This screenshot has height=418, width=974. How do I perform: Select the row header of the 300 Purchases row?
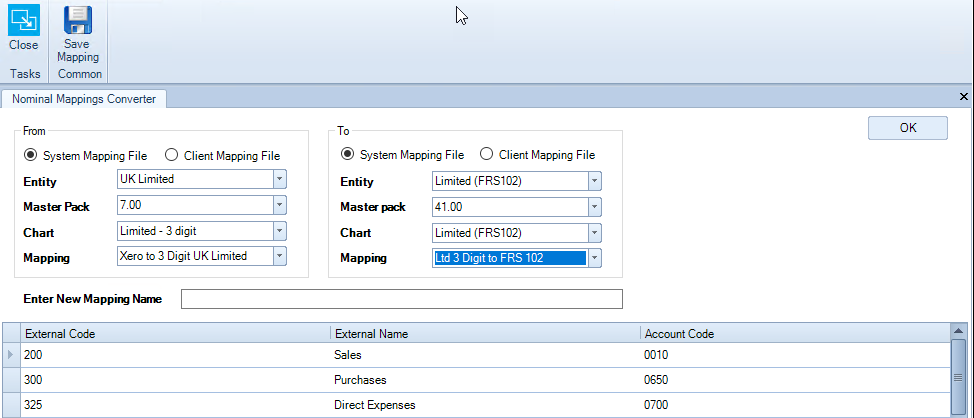[x=12, y=379]
